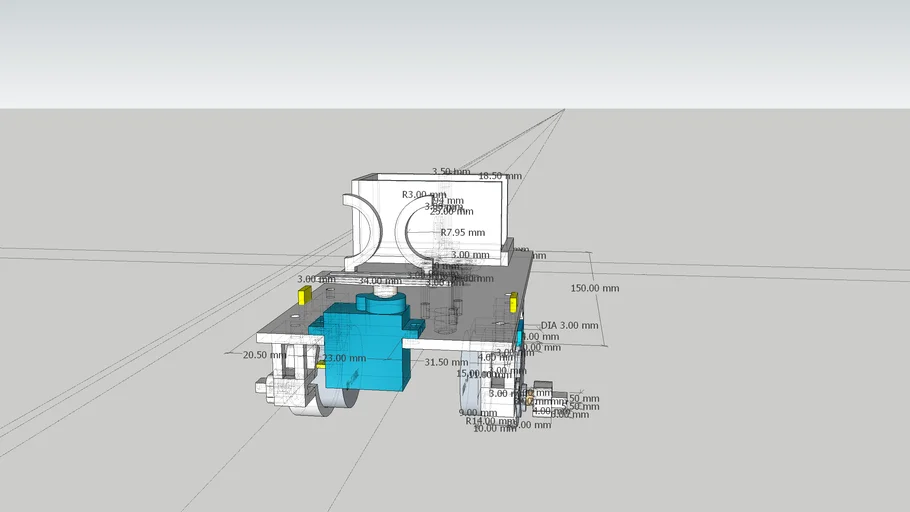
Task: Select the R14.00 mm radius label
Action: 490,421
